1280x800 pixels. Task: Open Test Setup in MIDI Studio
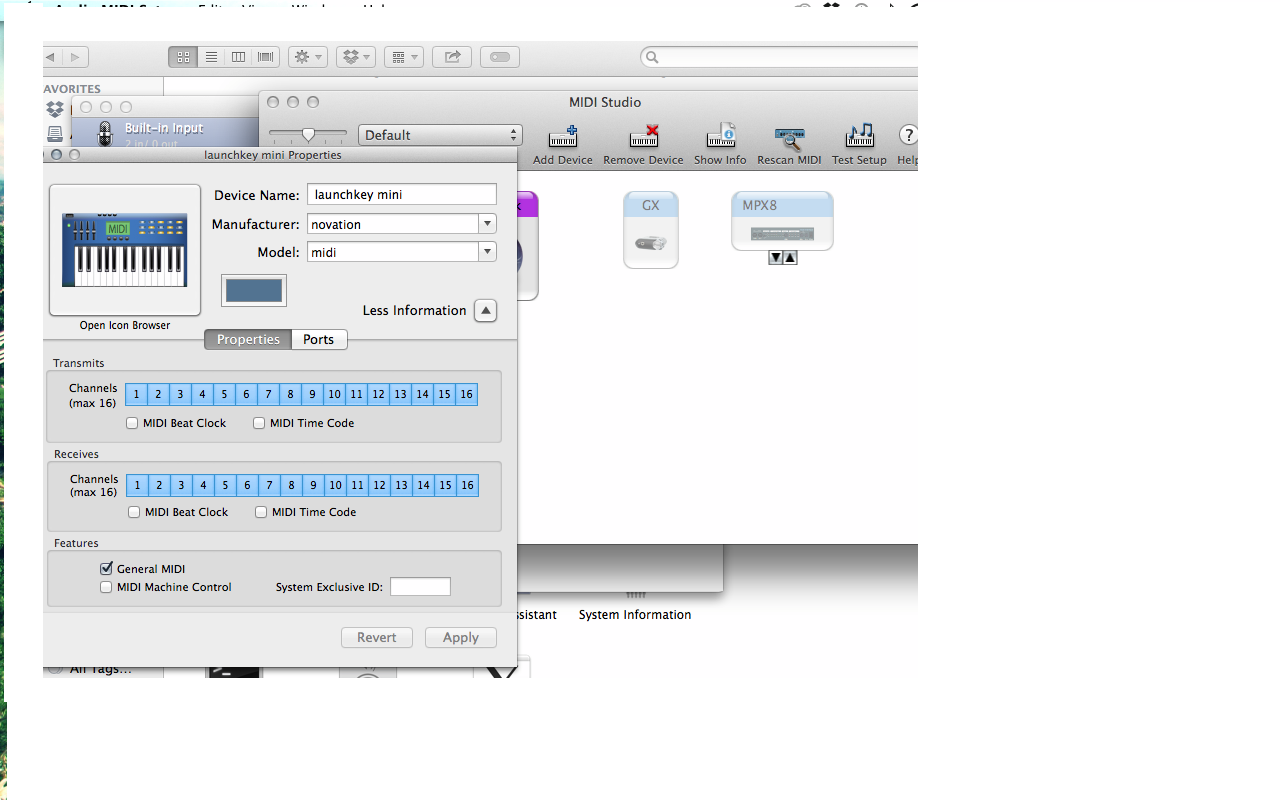point(859,145)
